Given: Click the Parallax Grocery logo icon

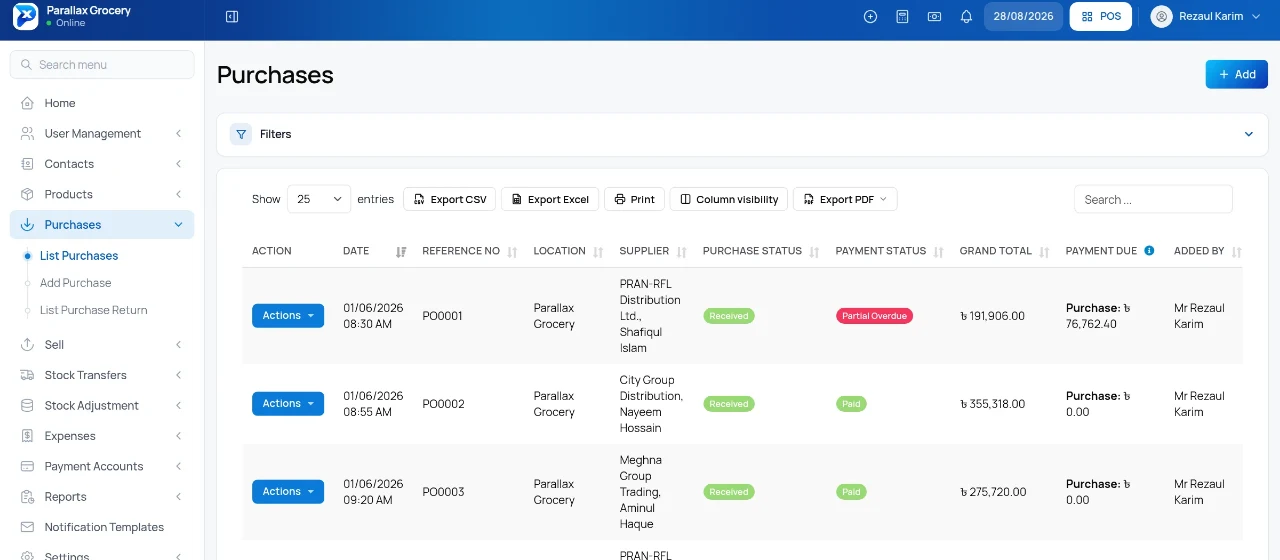Looking at the screenshot, I should (25, 16).
